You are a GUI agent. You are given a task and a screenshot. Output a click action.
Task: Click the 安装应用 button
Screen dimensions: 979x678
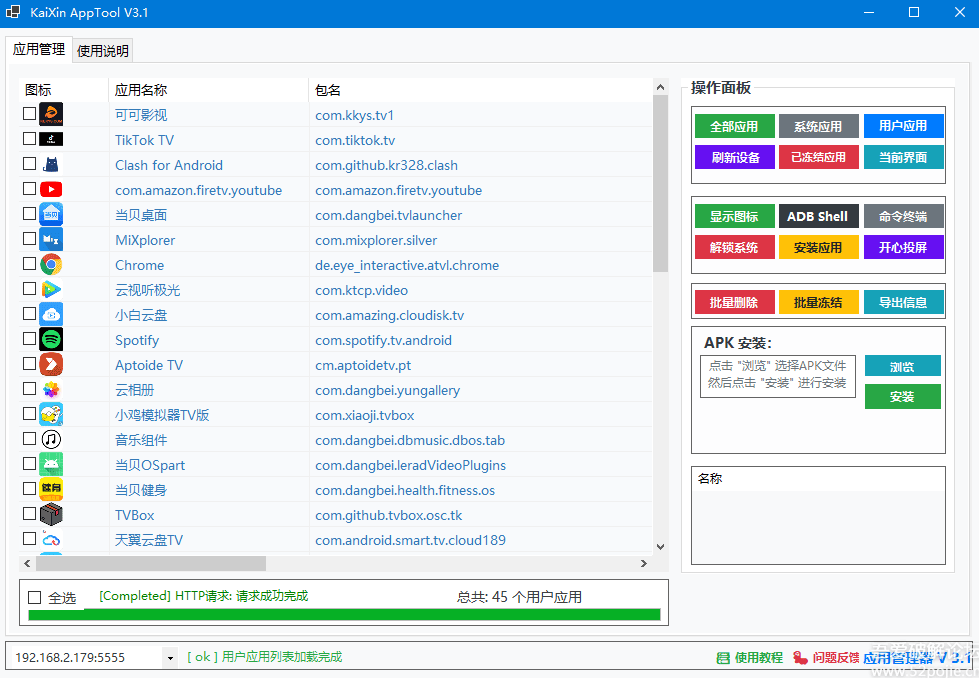tap(819, 247)
